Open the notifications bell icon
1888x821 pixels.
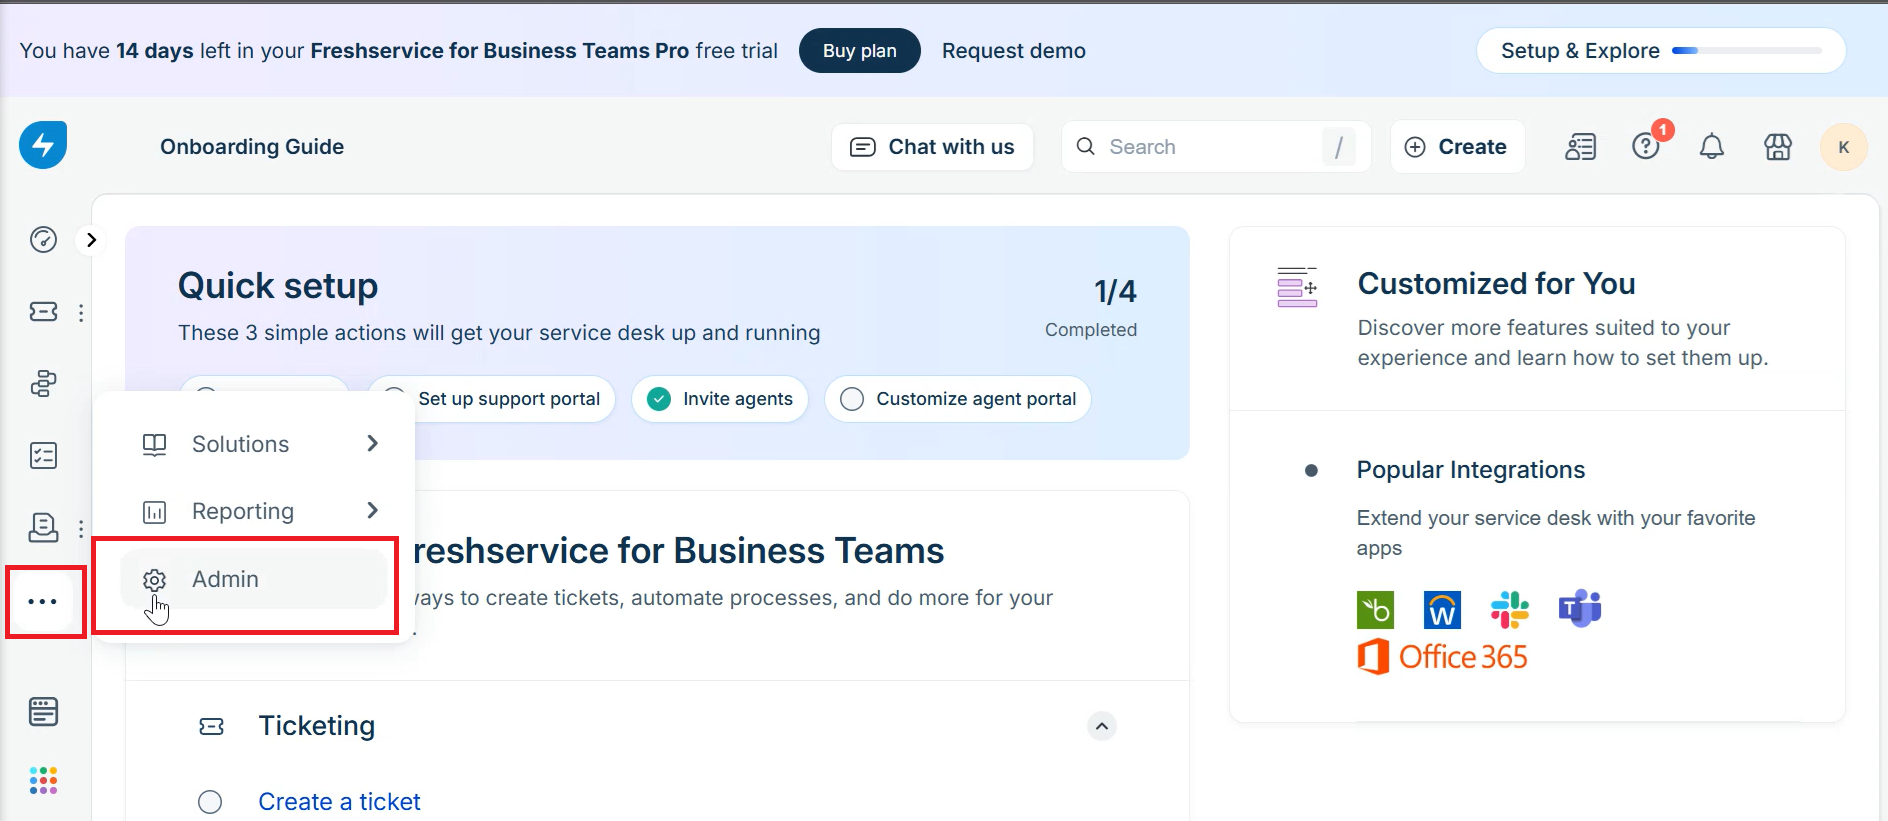click(1712, 147)
